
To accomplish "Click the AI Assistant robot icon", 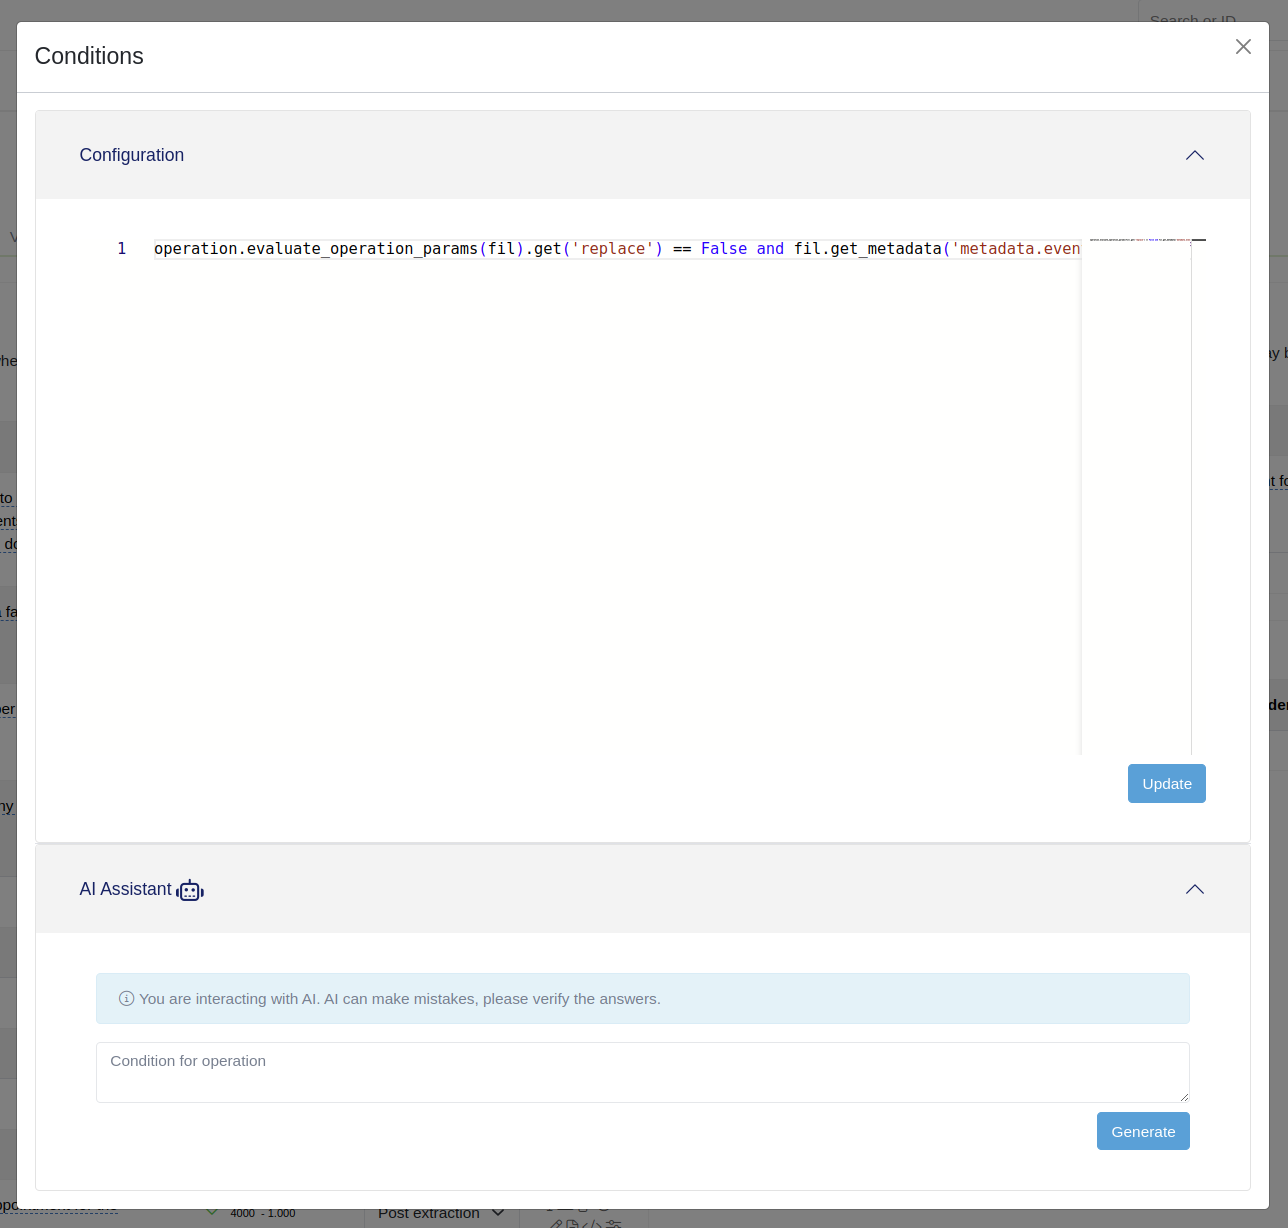I will 190,890.
